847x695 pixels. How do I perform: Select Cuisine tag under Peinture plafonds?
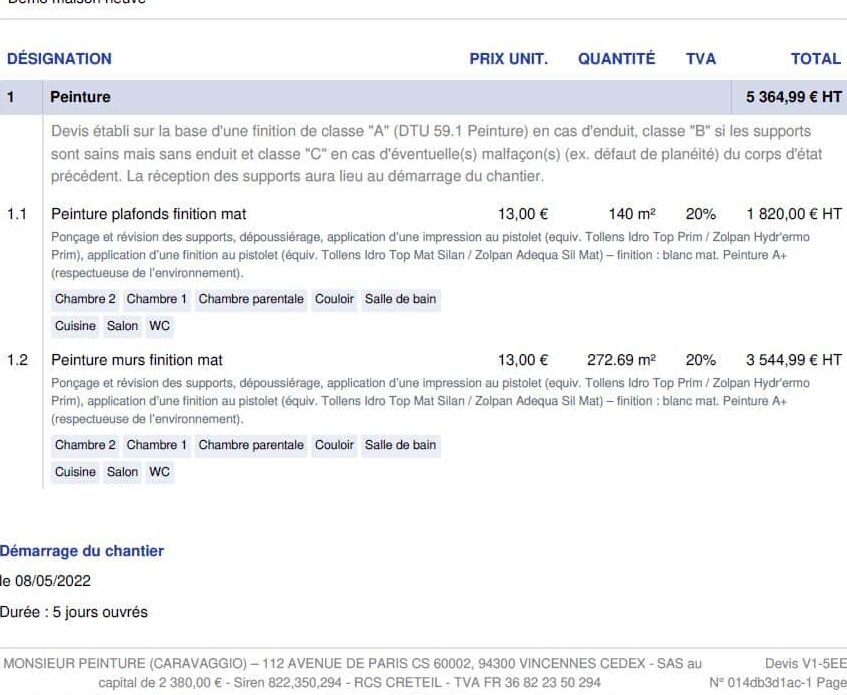coord(75,326)
